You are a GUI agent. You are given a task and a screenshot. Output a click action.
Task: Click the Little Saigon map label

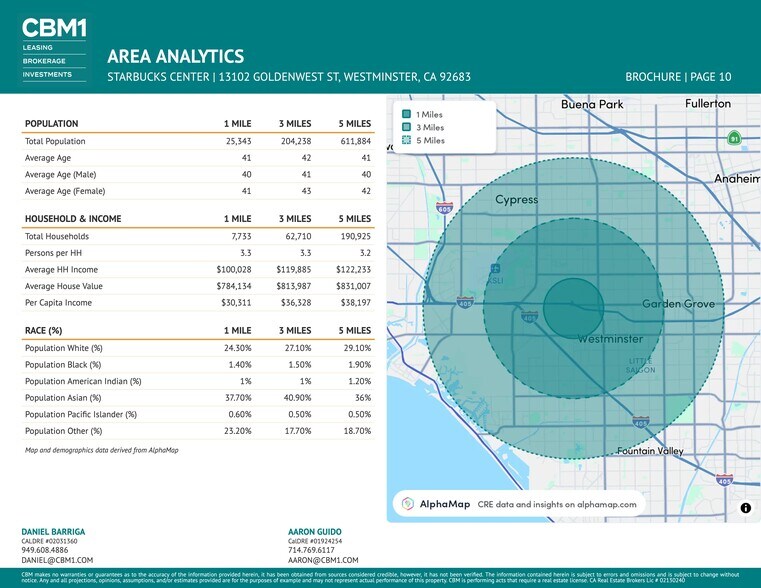(641, 365)
